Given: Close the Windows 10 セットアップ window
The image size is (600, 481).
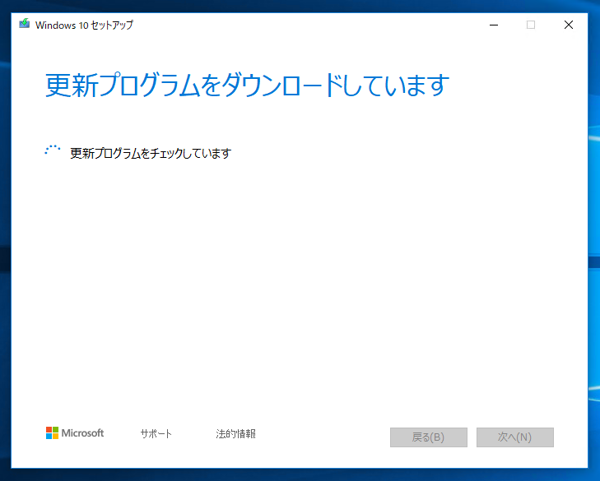Looking at the screenshot, I should [x=569, y=25].
